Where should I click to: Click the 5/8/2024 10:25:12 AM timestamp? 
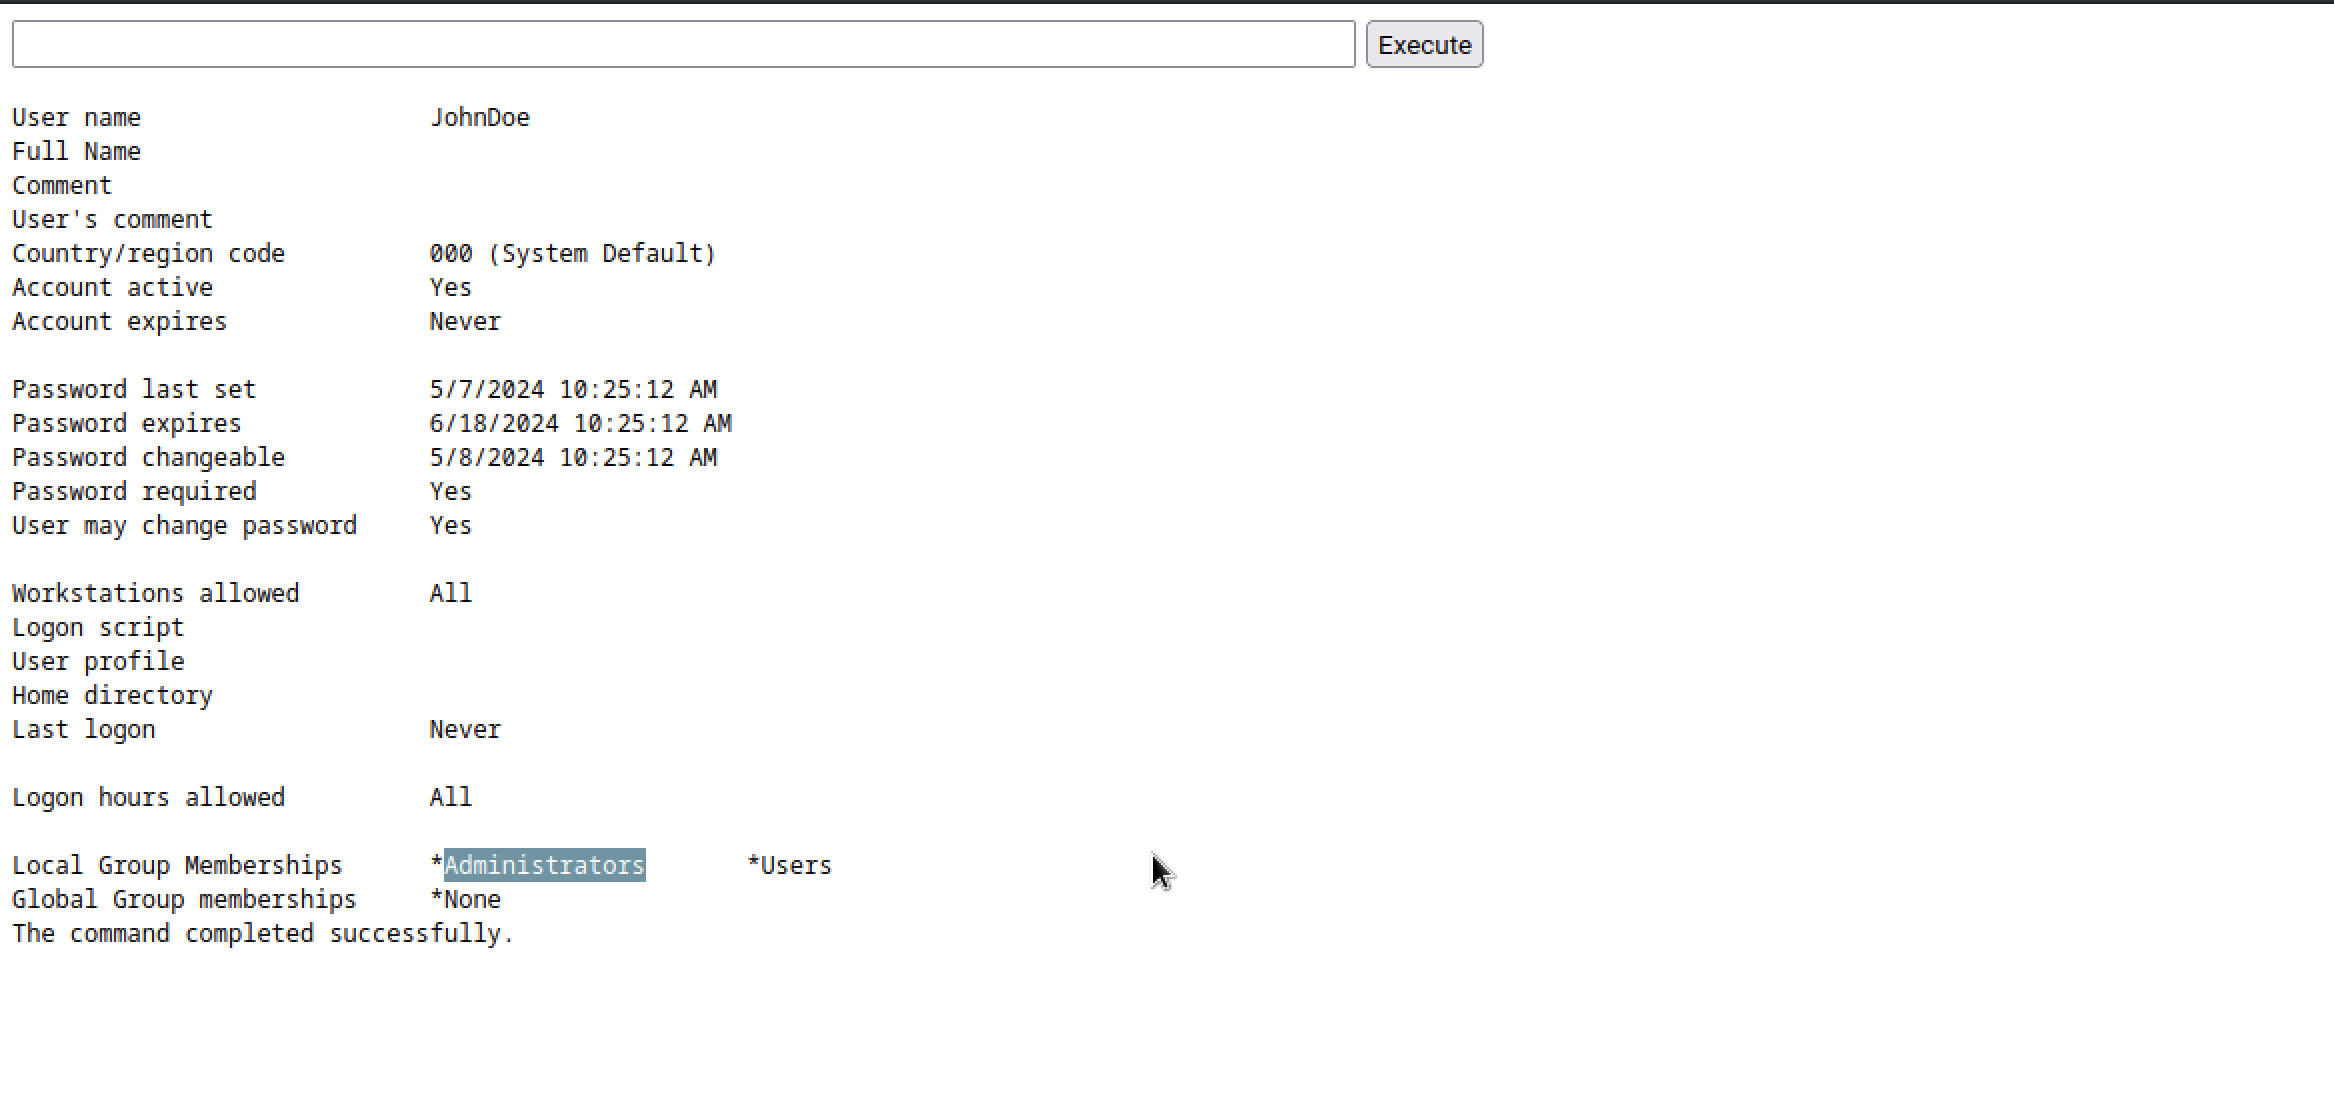573,457
